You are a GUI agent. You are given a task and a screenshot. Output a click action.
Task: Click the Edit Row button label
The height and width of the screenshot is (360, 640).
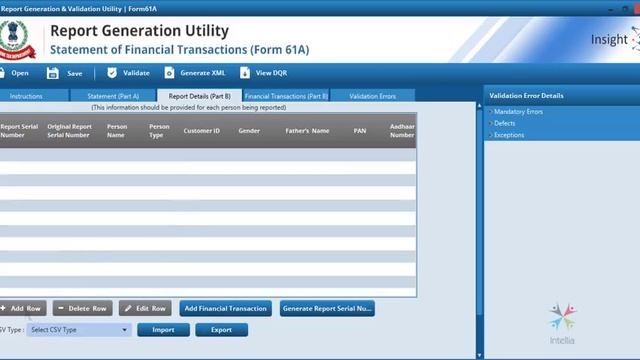coord(151,309)
